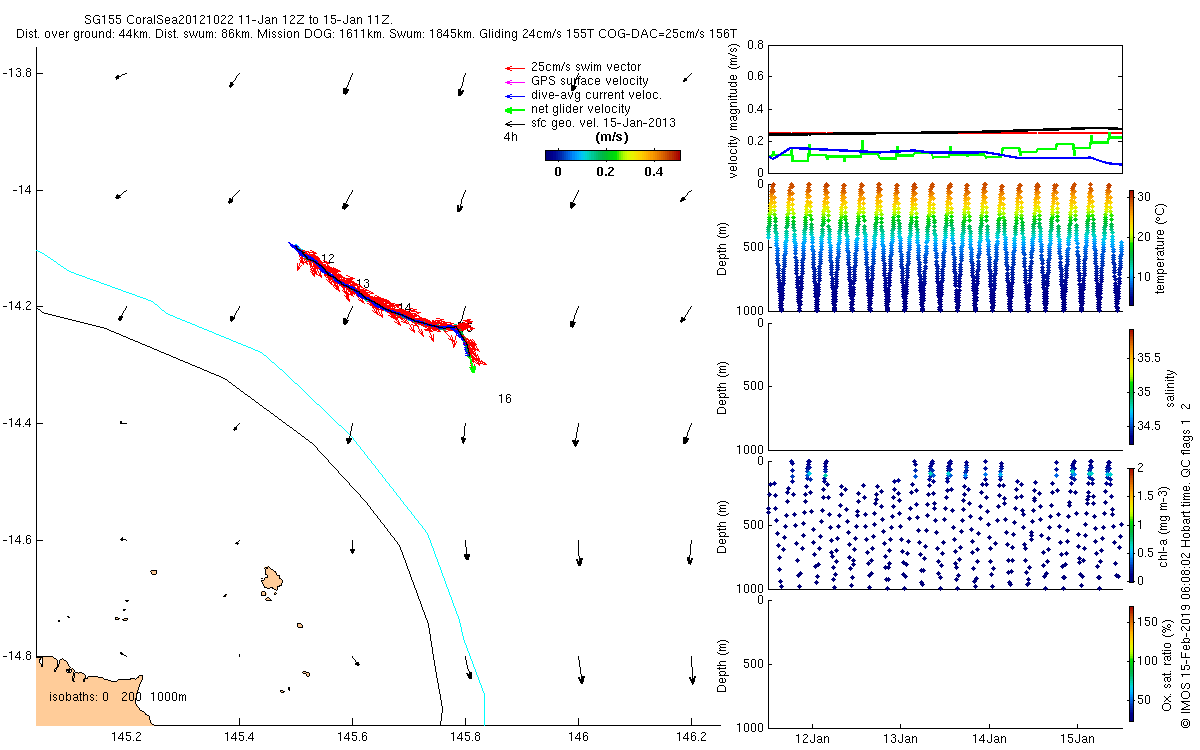This screenshot has width=1200, height=750.
Task: Click the '12Jan' date tick label
Action: (x=812, y=739)
